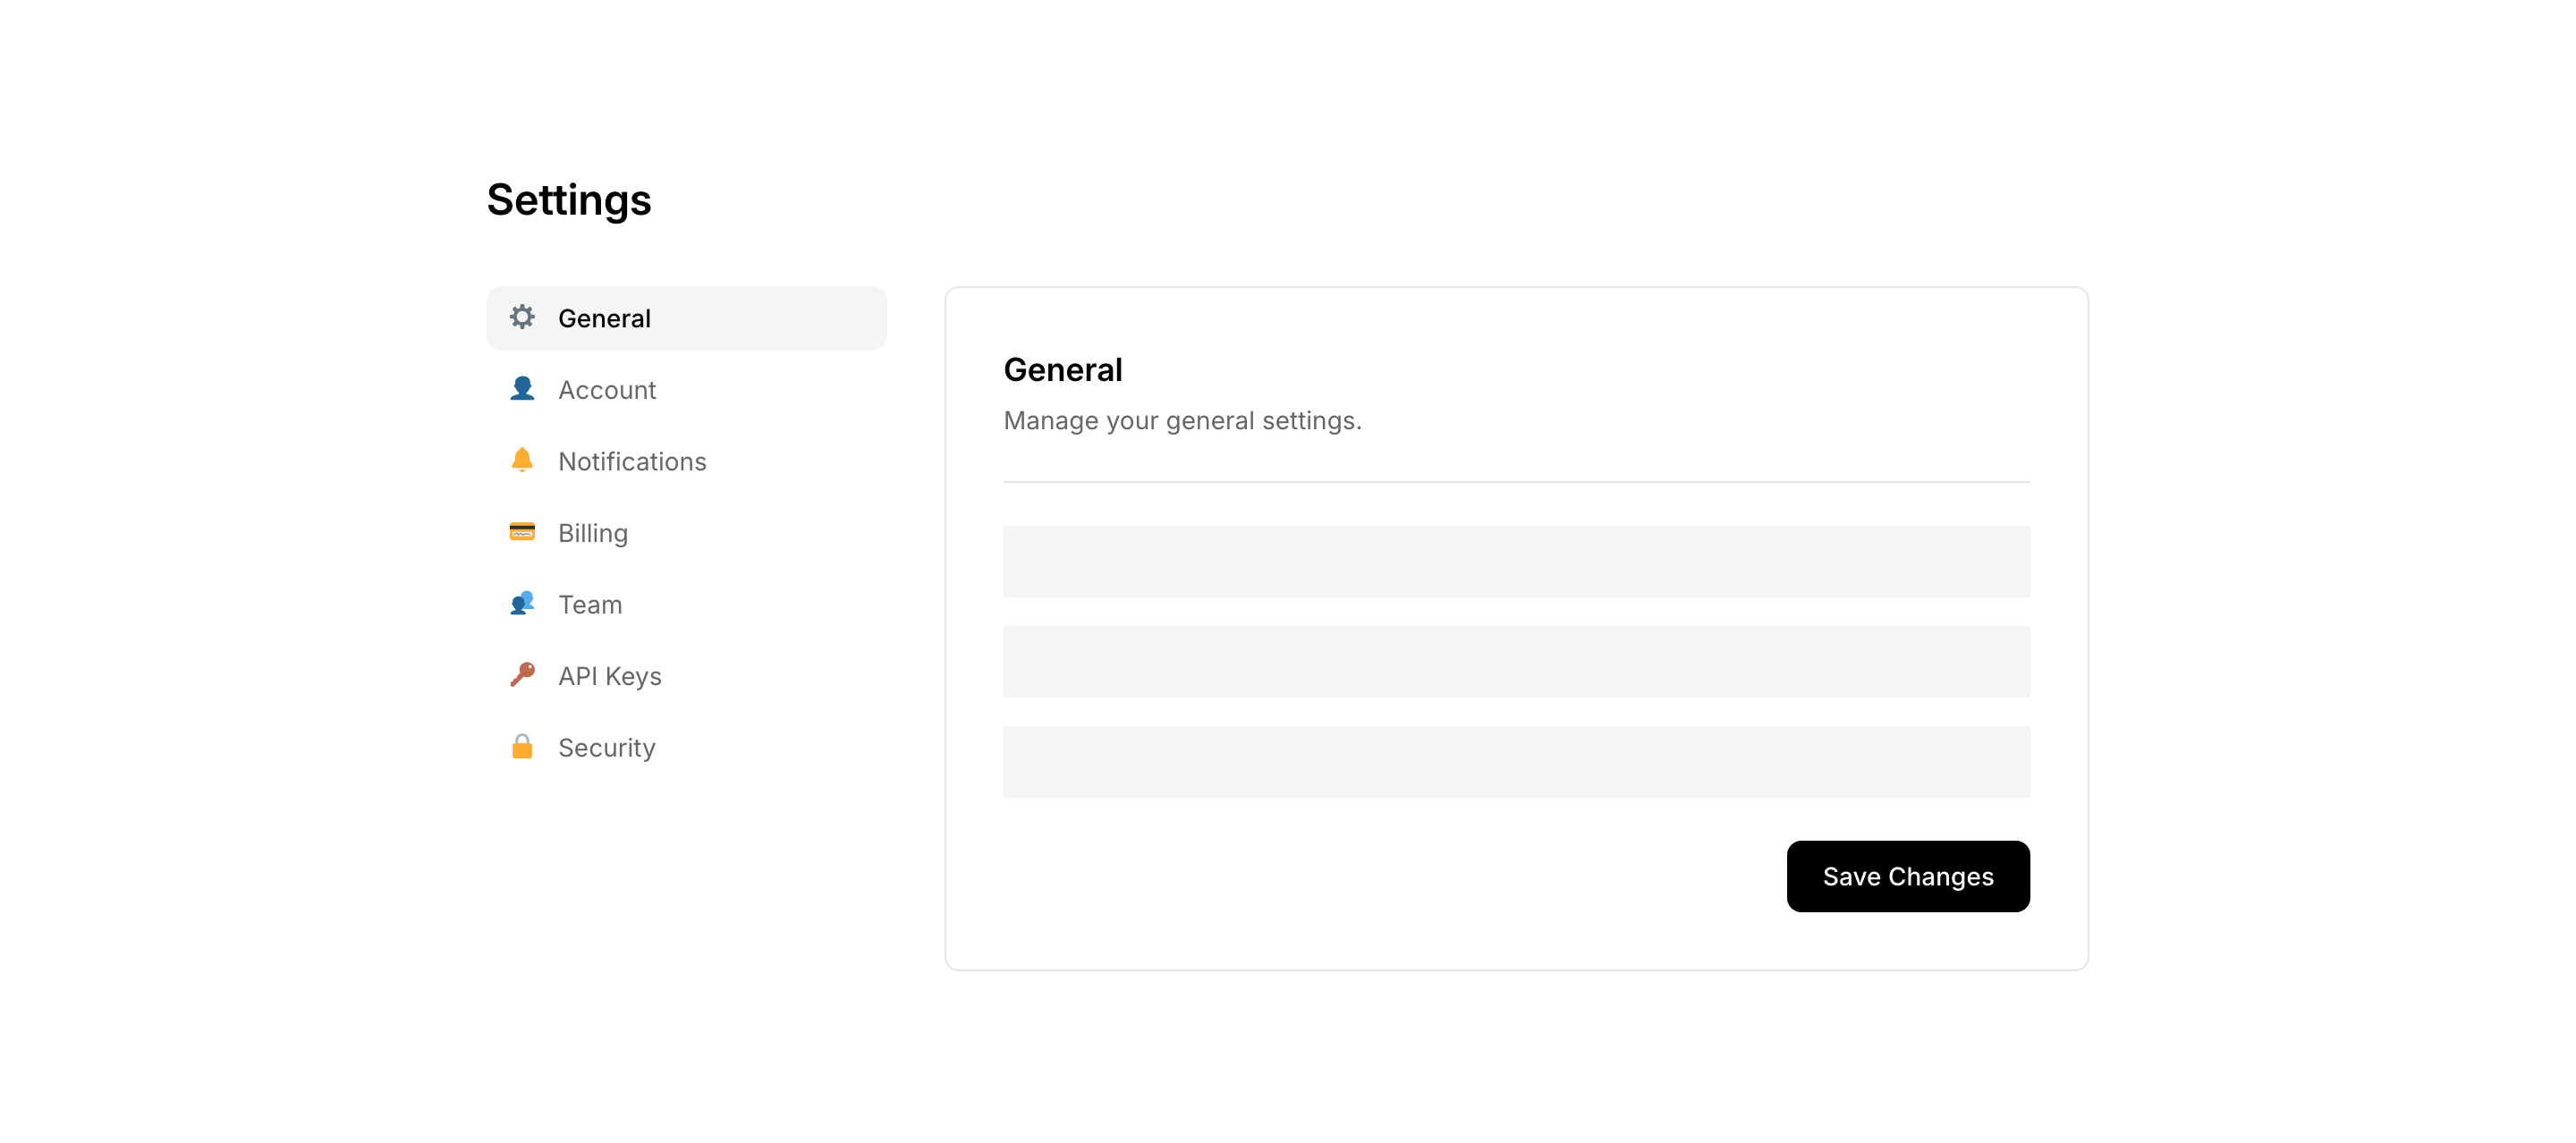Switch to the Billing label
2576x1143 pixels.
coord(593,533)
